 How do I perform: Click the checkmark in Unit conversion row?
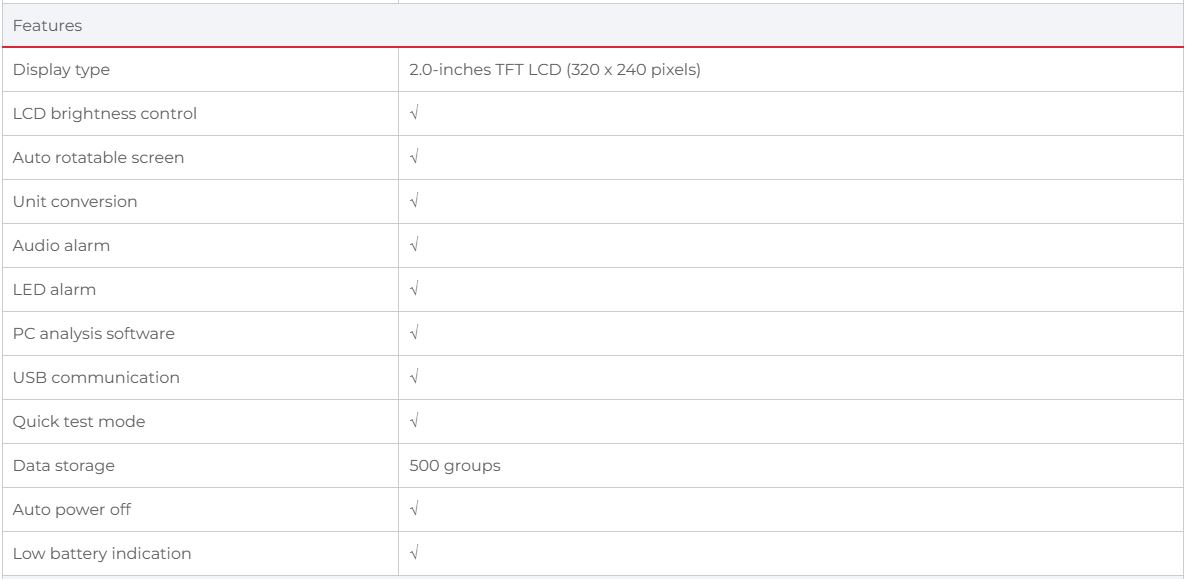tap(414, 202)
